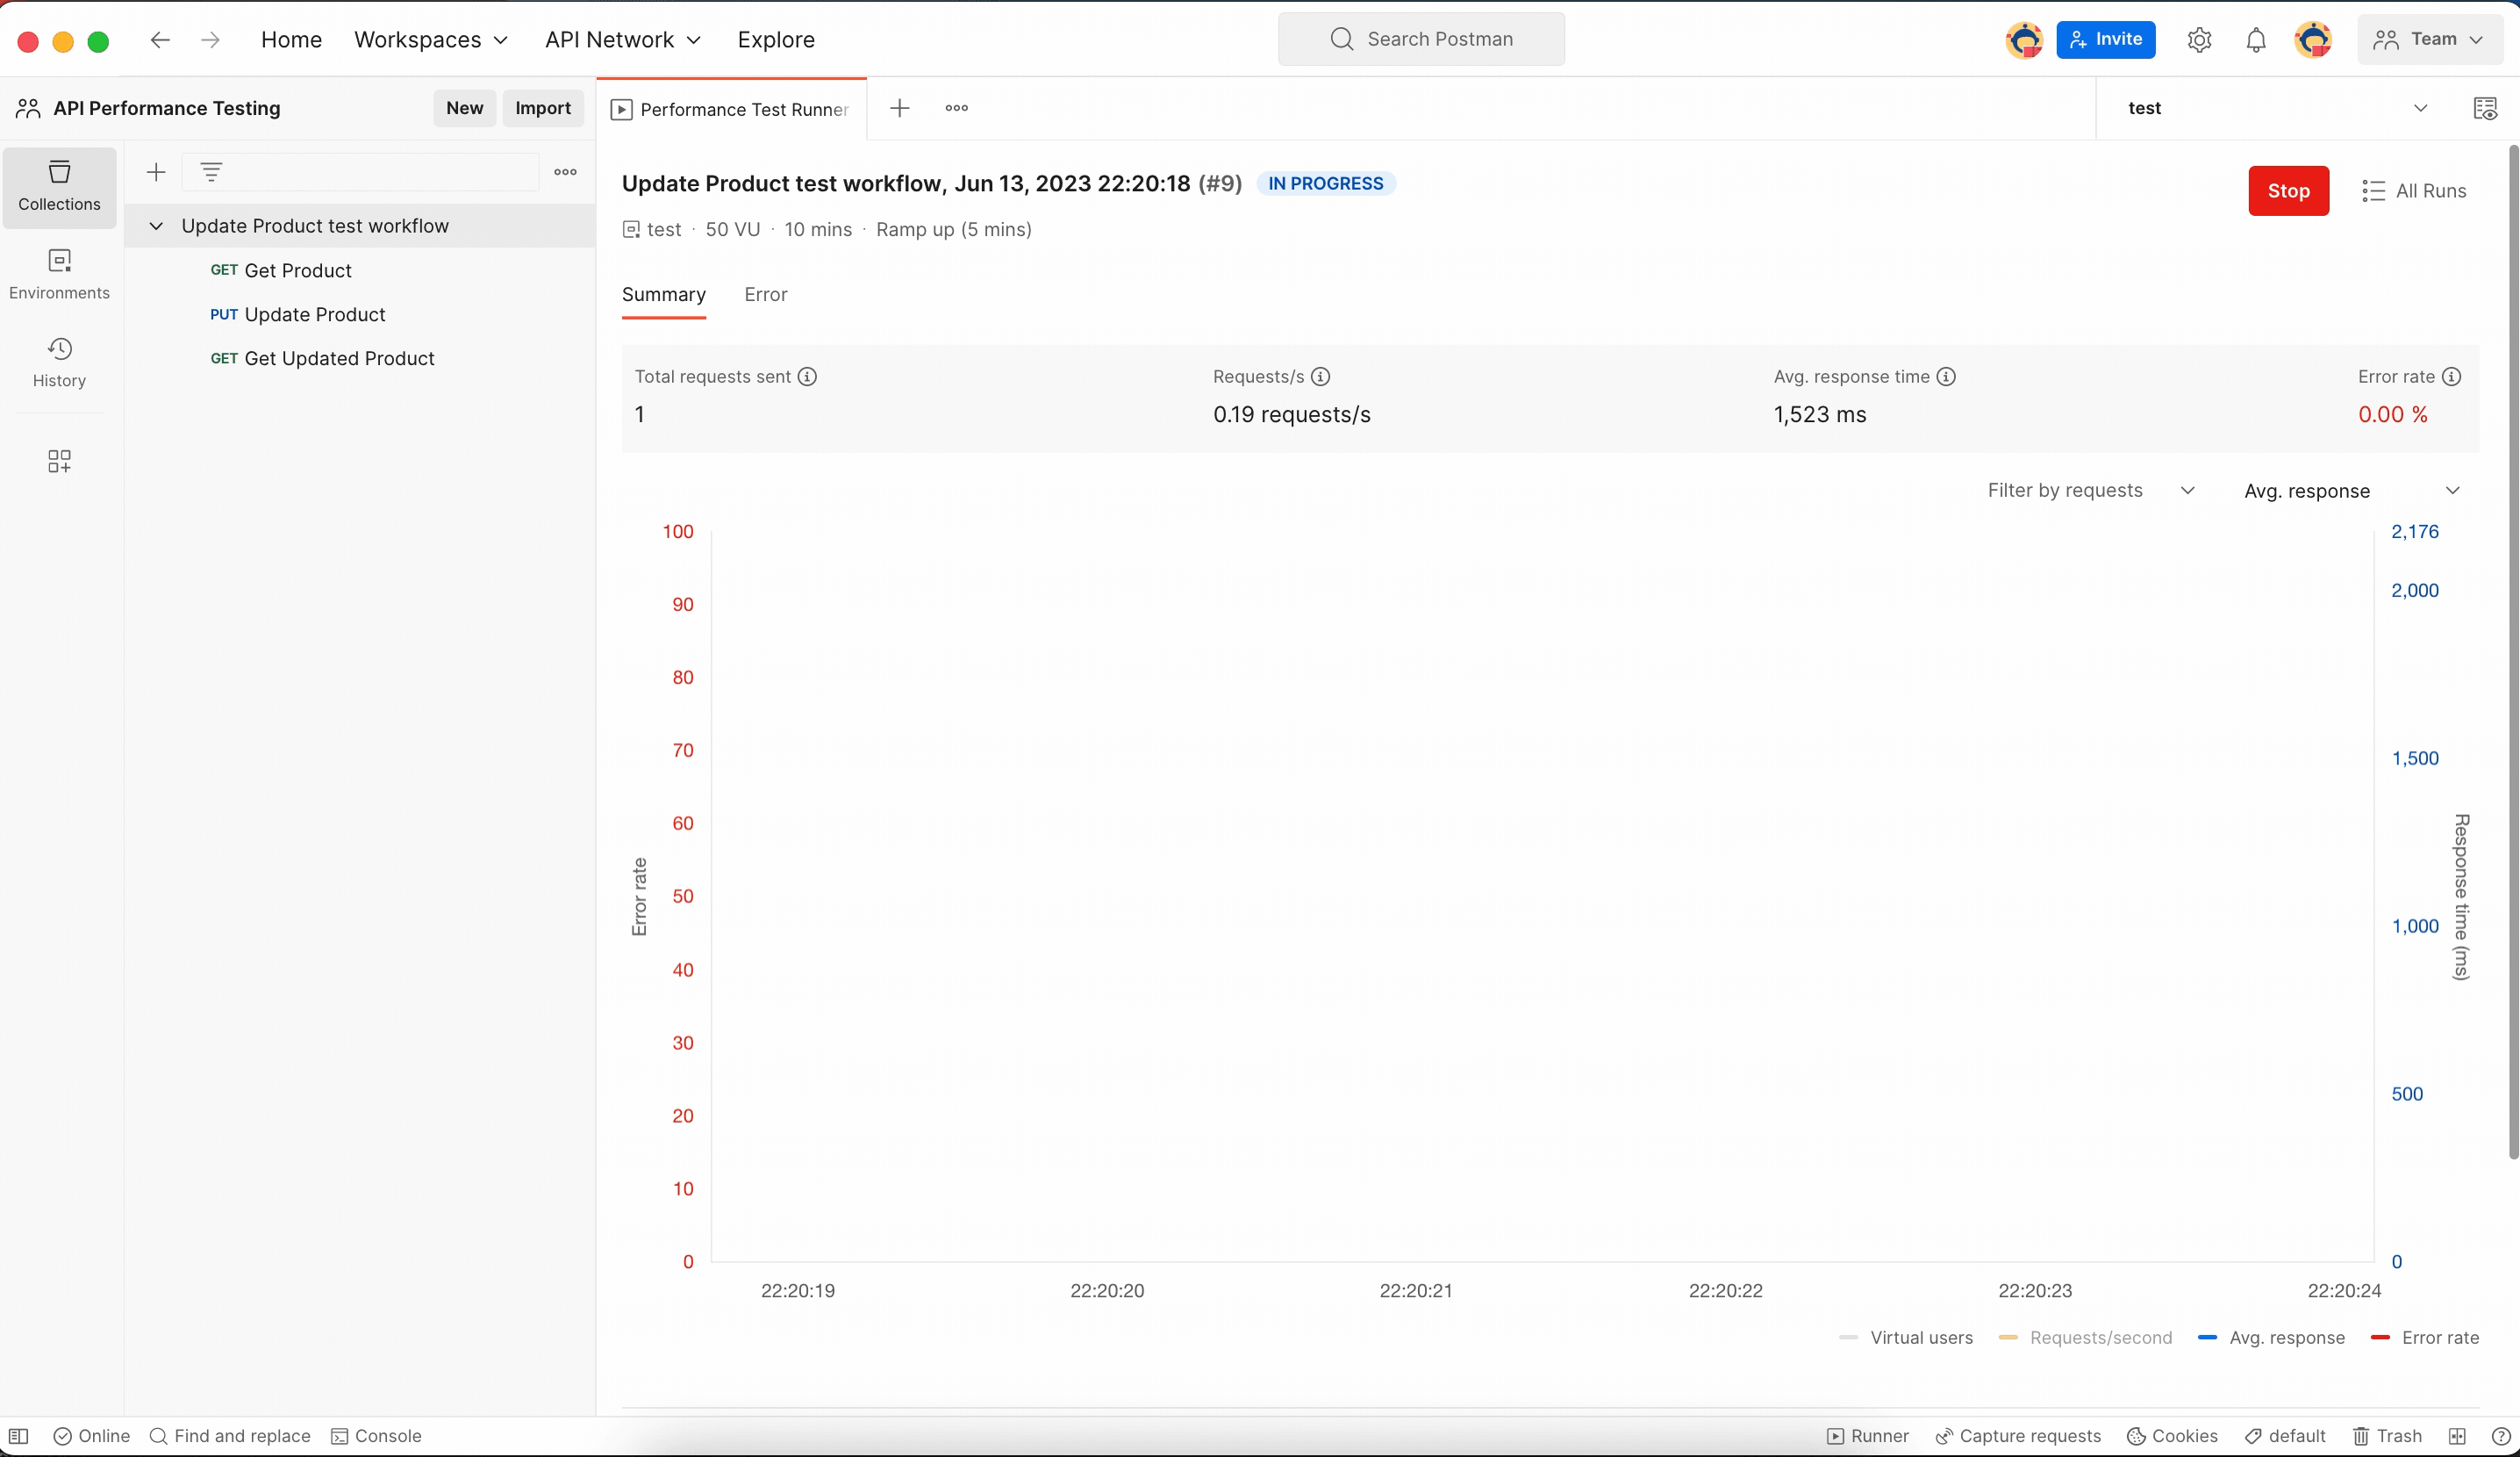Screen dimensions: 2520x1457
Task: Open Runner from the status bar
Action: pyautogui.click(x=1868, y=1436)
